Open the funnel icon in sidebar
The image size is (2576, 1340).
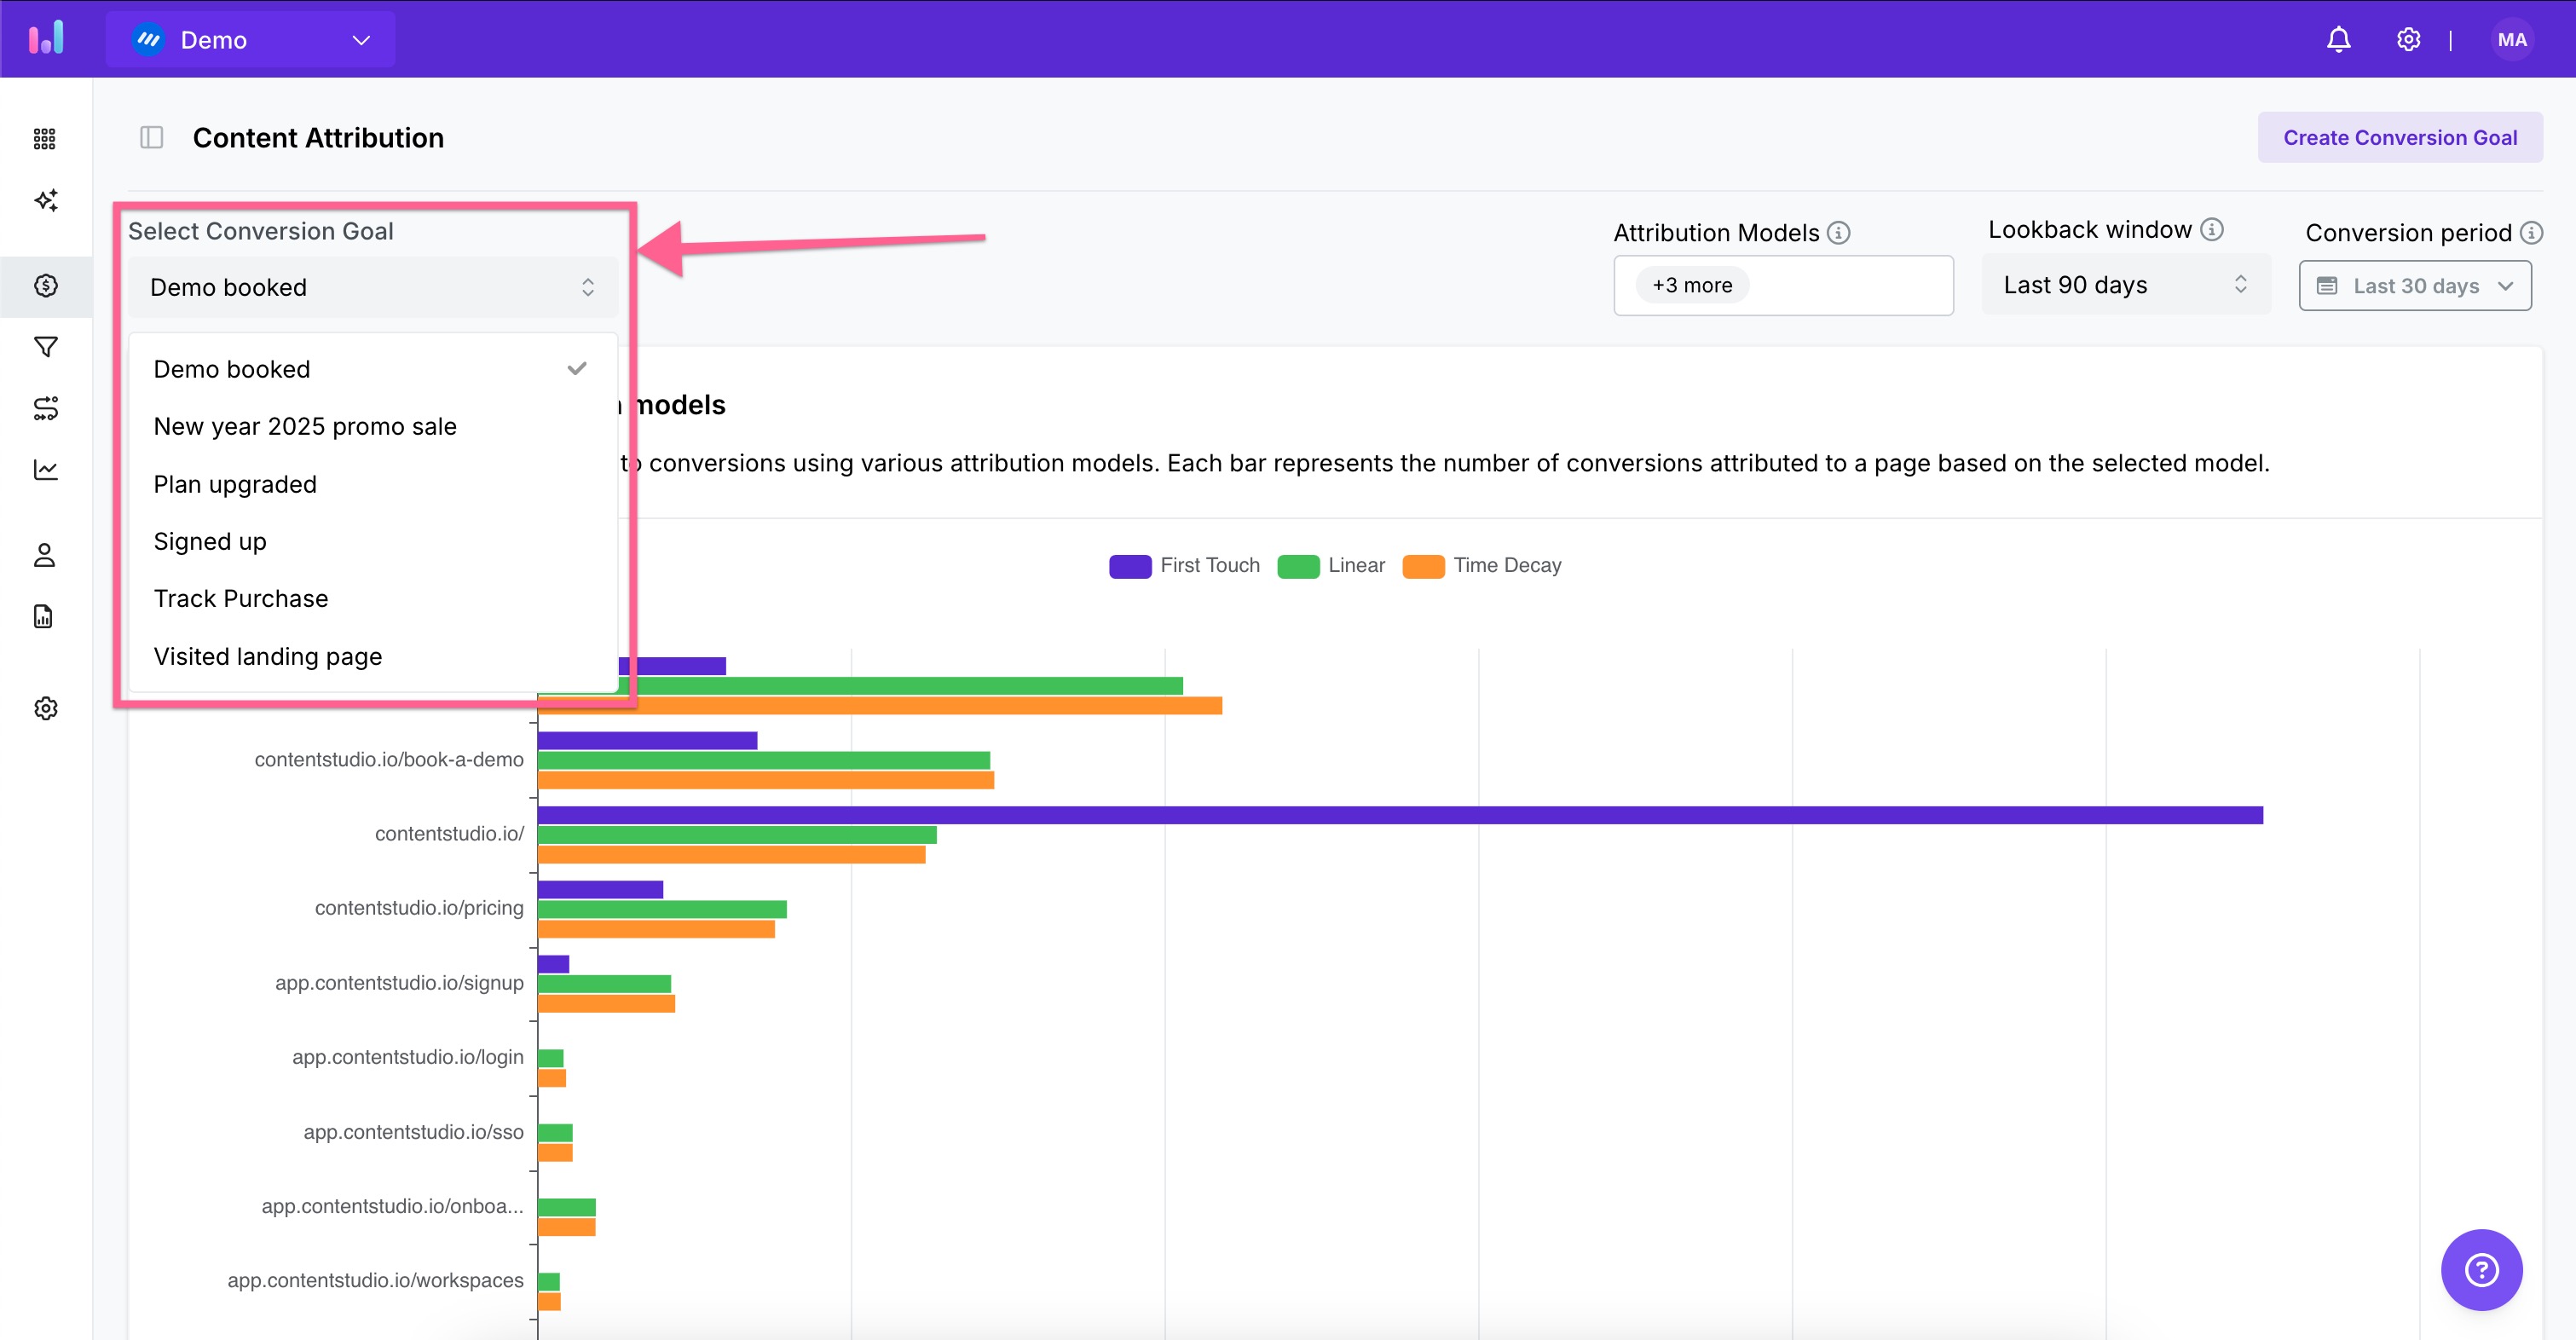point(45,347)
